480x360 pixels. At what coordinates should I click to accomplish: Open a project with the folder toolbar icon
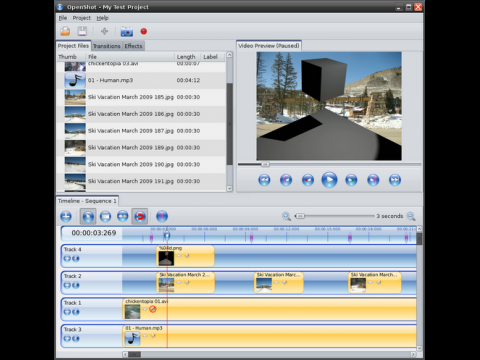65,31
